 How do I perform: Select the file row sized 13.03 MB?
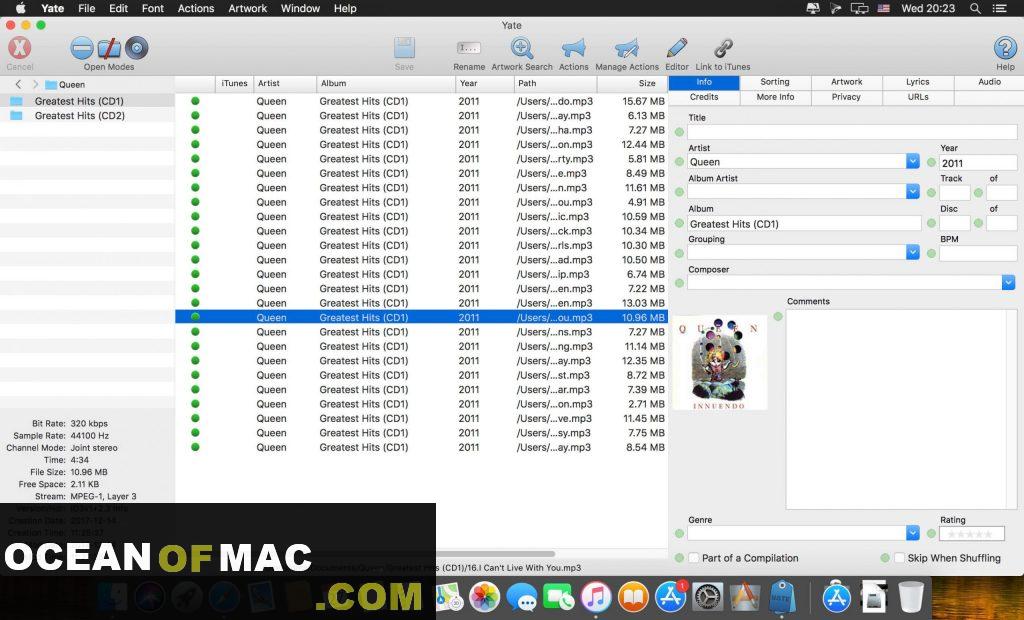(421, 303)
